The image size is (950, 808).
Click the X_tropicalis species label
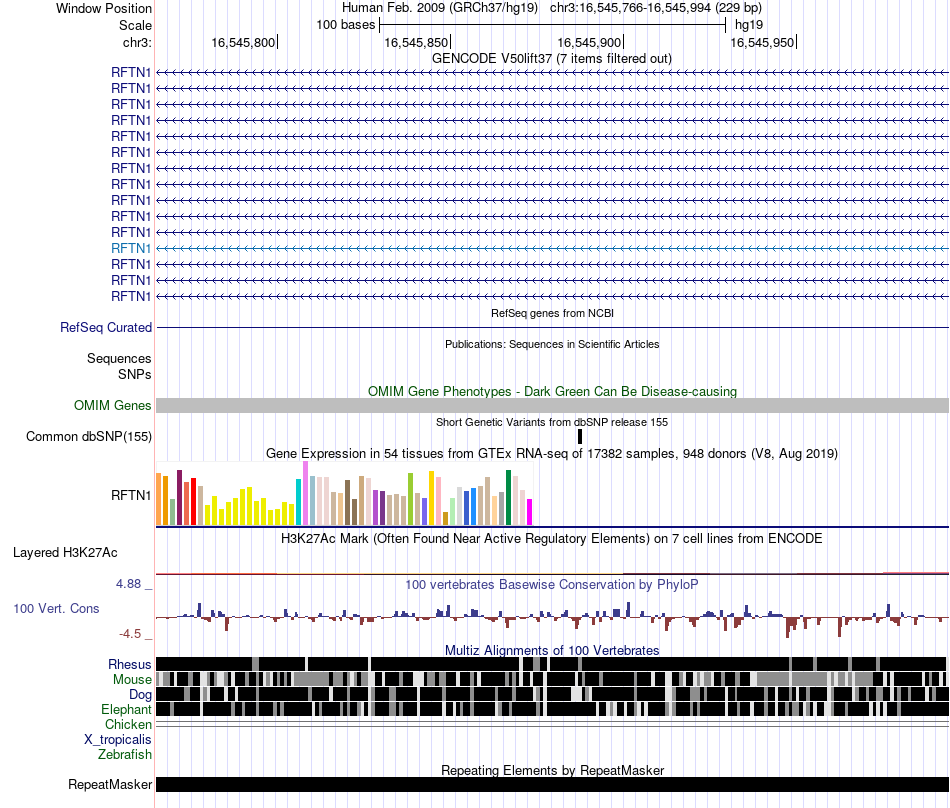(x=118, y=740)
